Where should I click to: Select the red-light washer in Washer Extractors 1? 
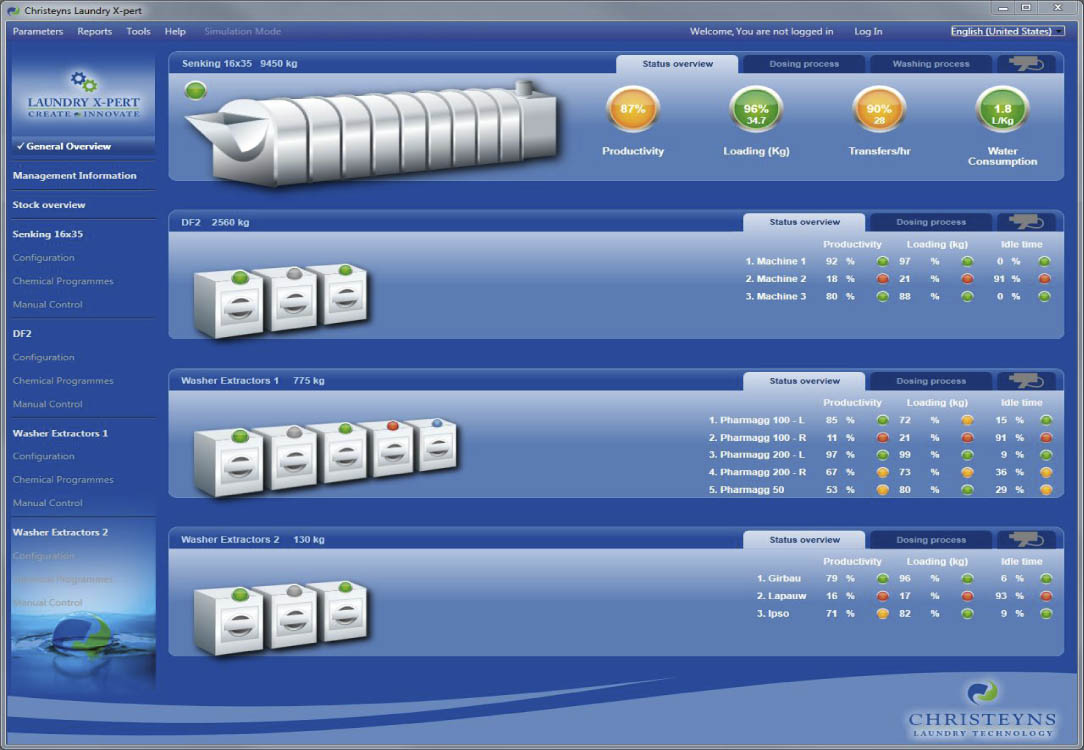391,448
